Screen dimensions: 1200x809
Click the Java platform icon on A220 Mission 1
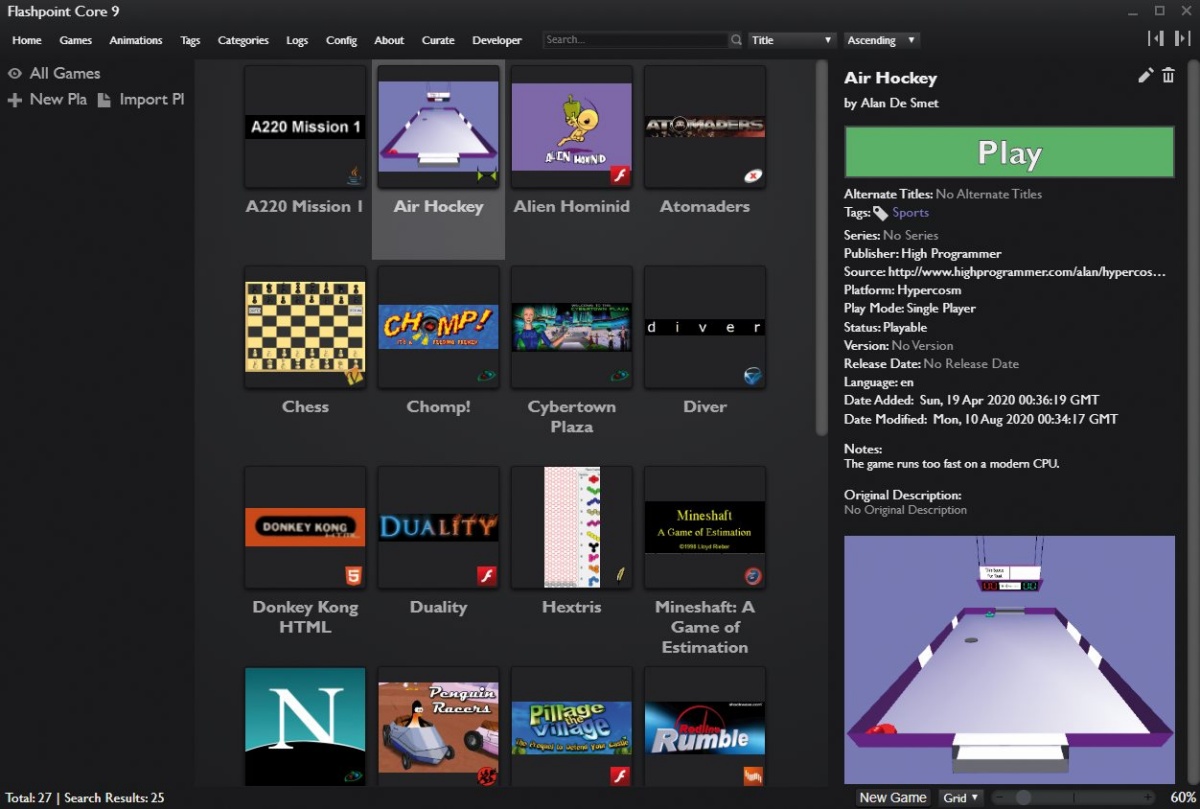coord(353,177)
